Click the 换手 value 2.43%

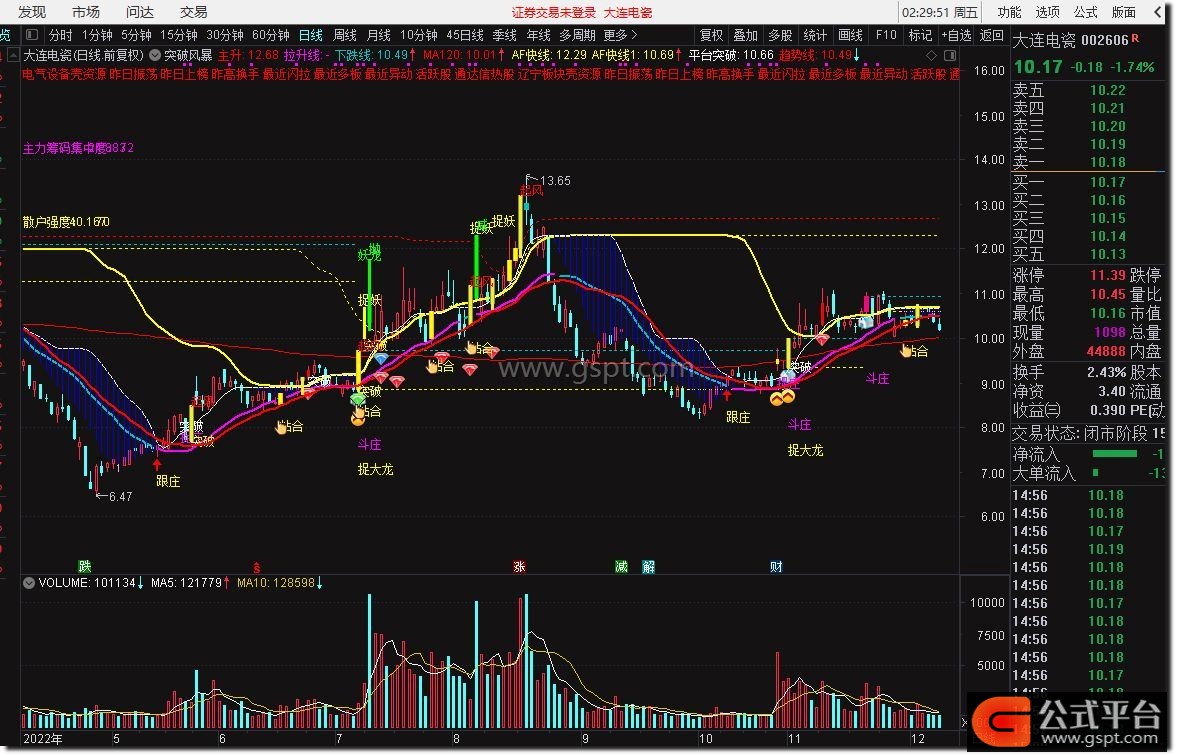click(1106, 372)
